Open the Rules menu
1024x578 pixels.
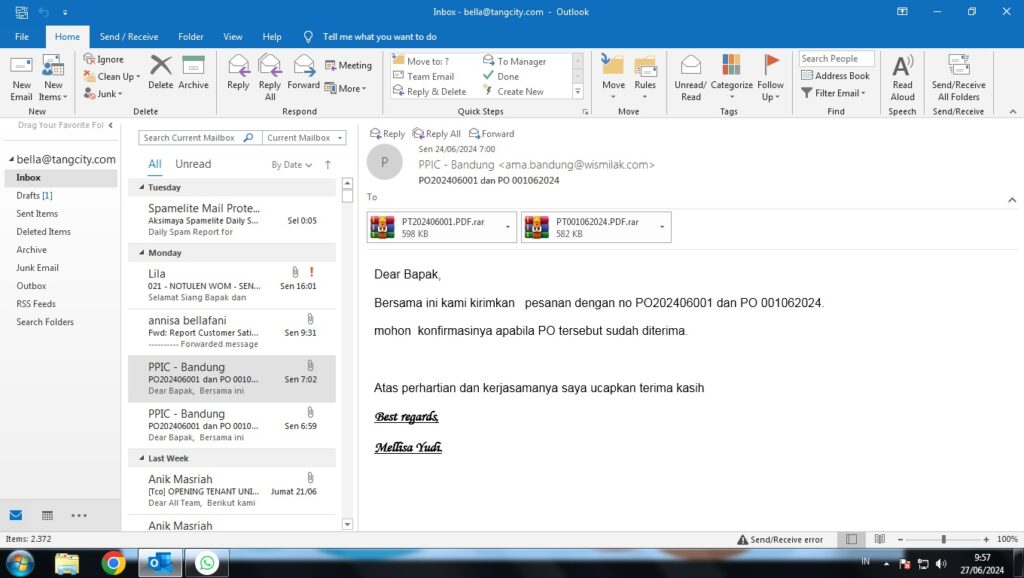645,78
